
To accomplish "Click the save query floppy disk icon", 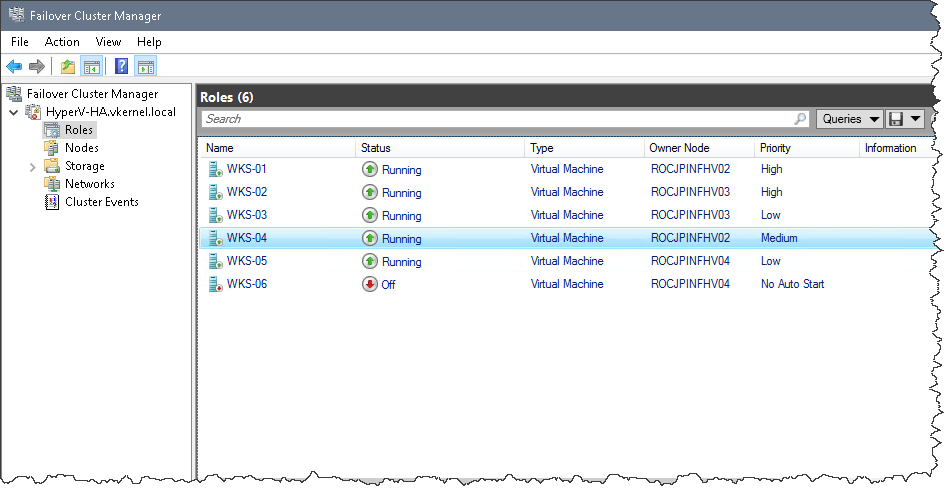I will tap(895, 119).
